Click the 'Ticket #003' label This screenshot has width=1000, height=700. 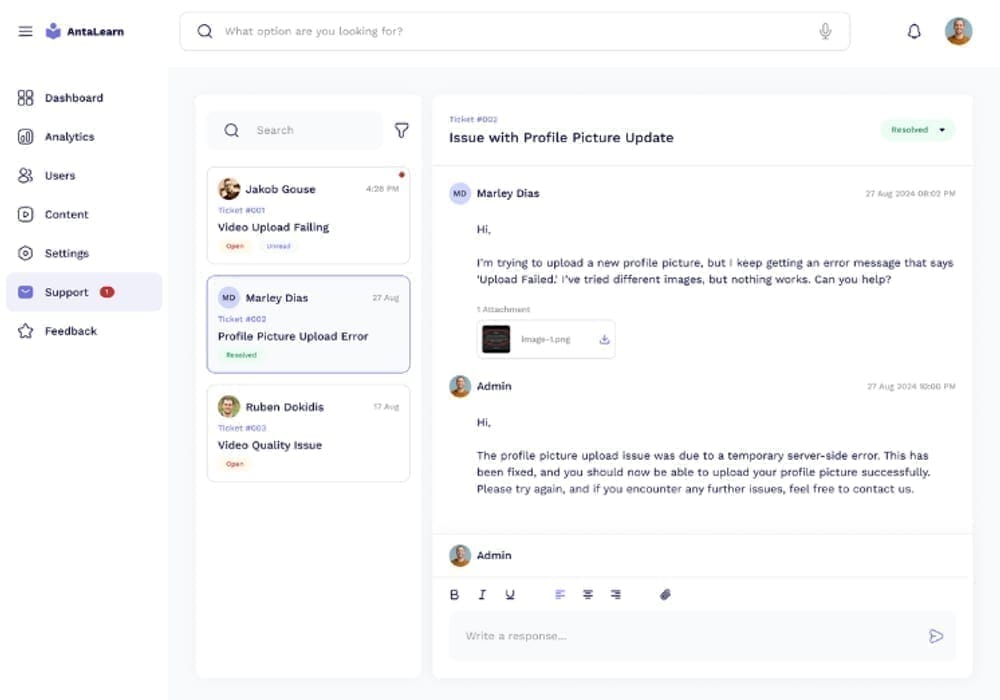[242, 428]
